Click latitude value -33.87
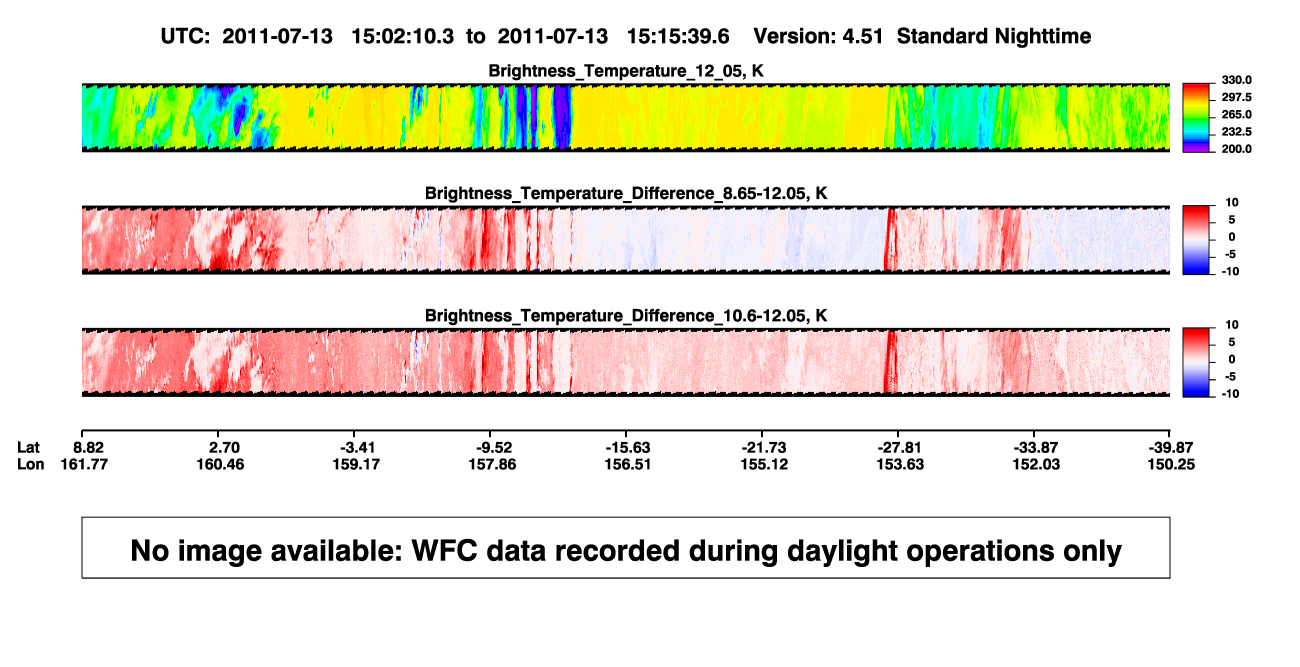 click(x=1038, y=446)
